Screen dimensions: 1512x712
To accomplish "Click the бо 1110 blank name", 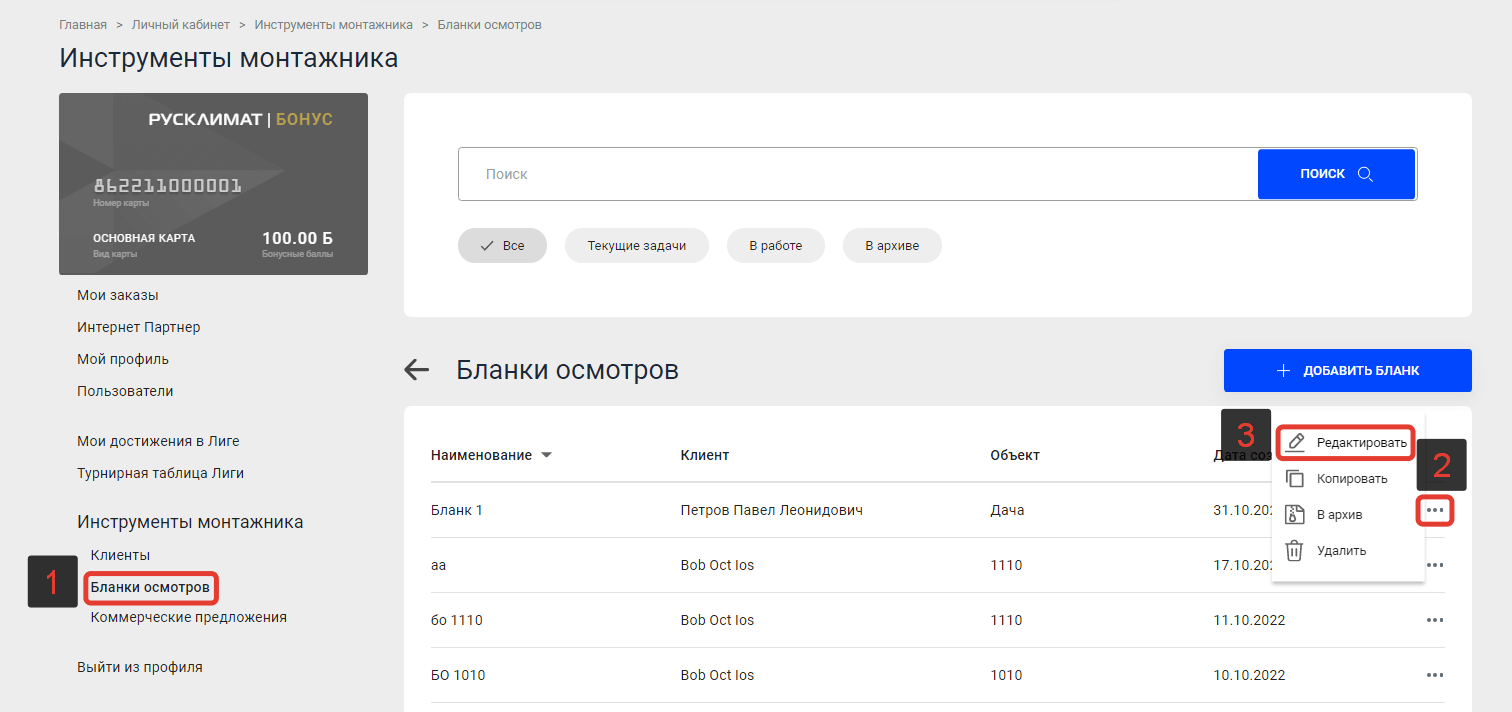I will point(457,620).
